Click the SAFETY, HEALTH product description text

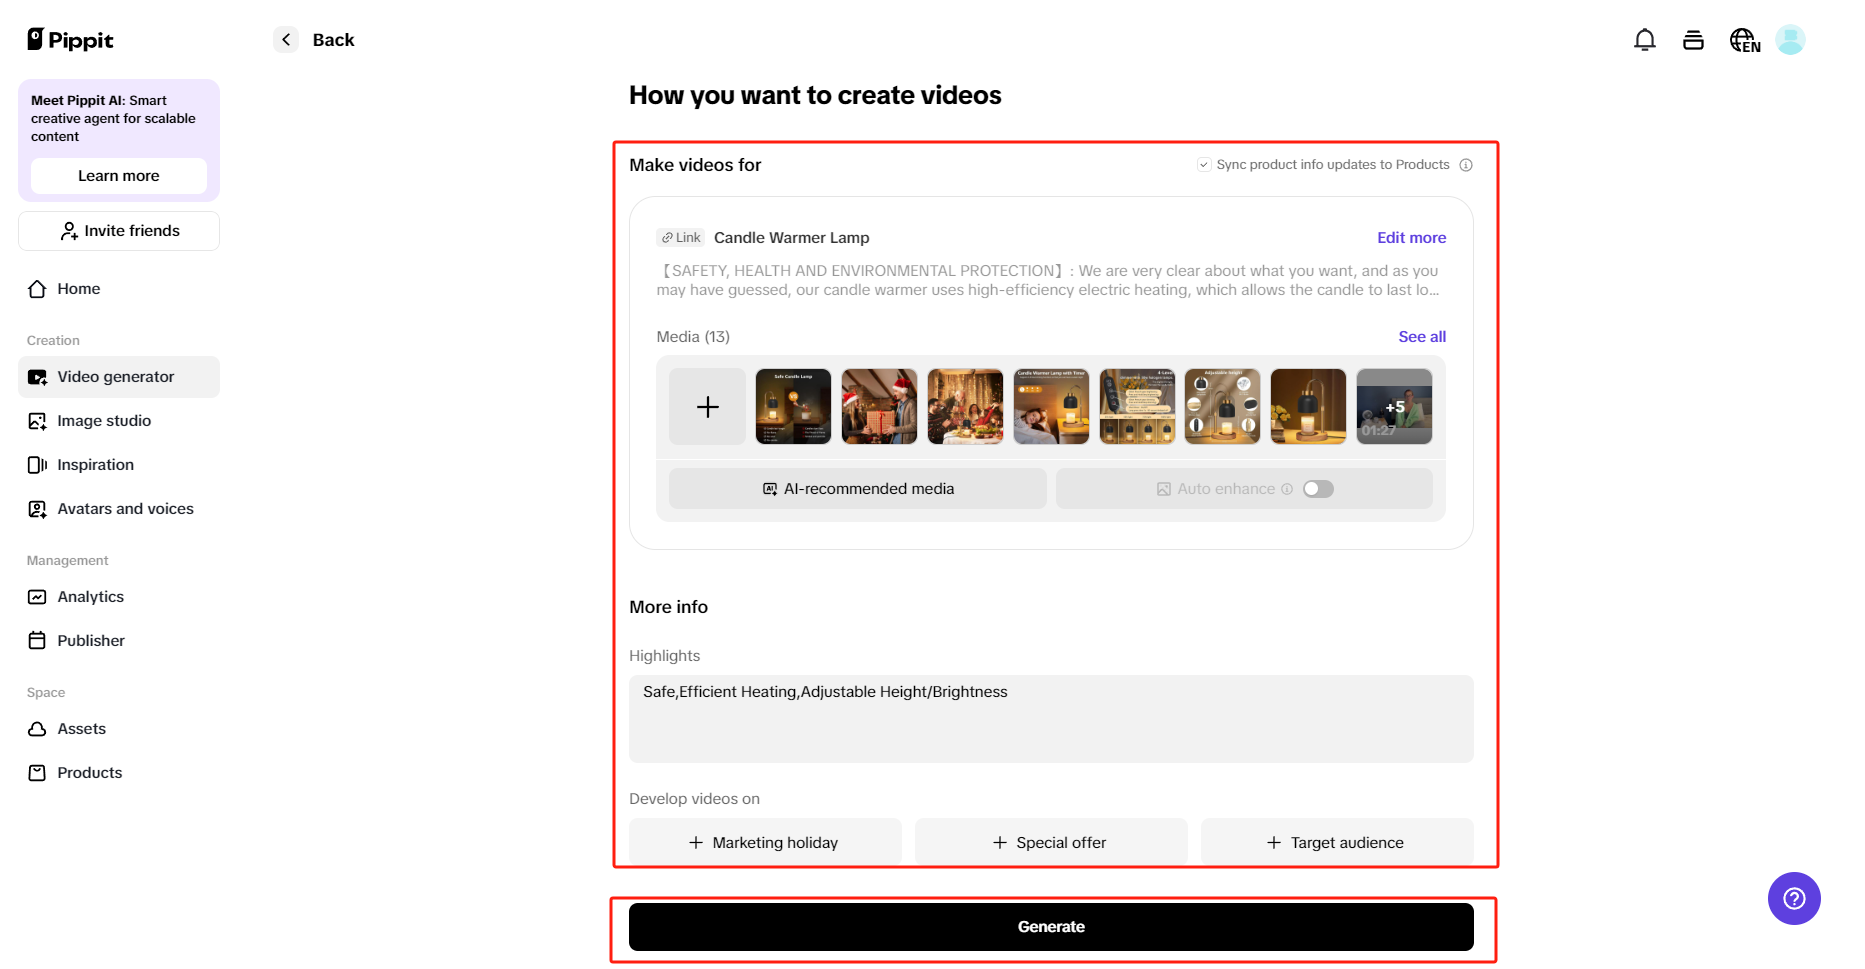[x=1049, y=280]
